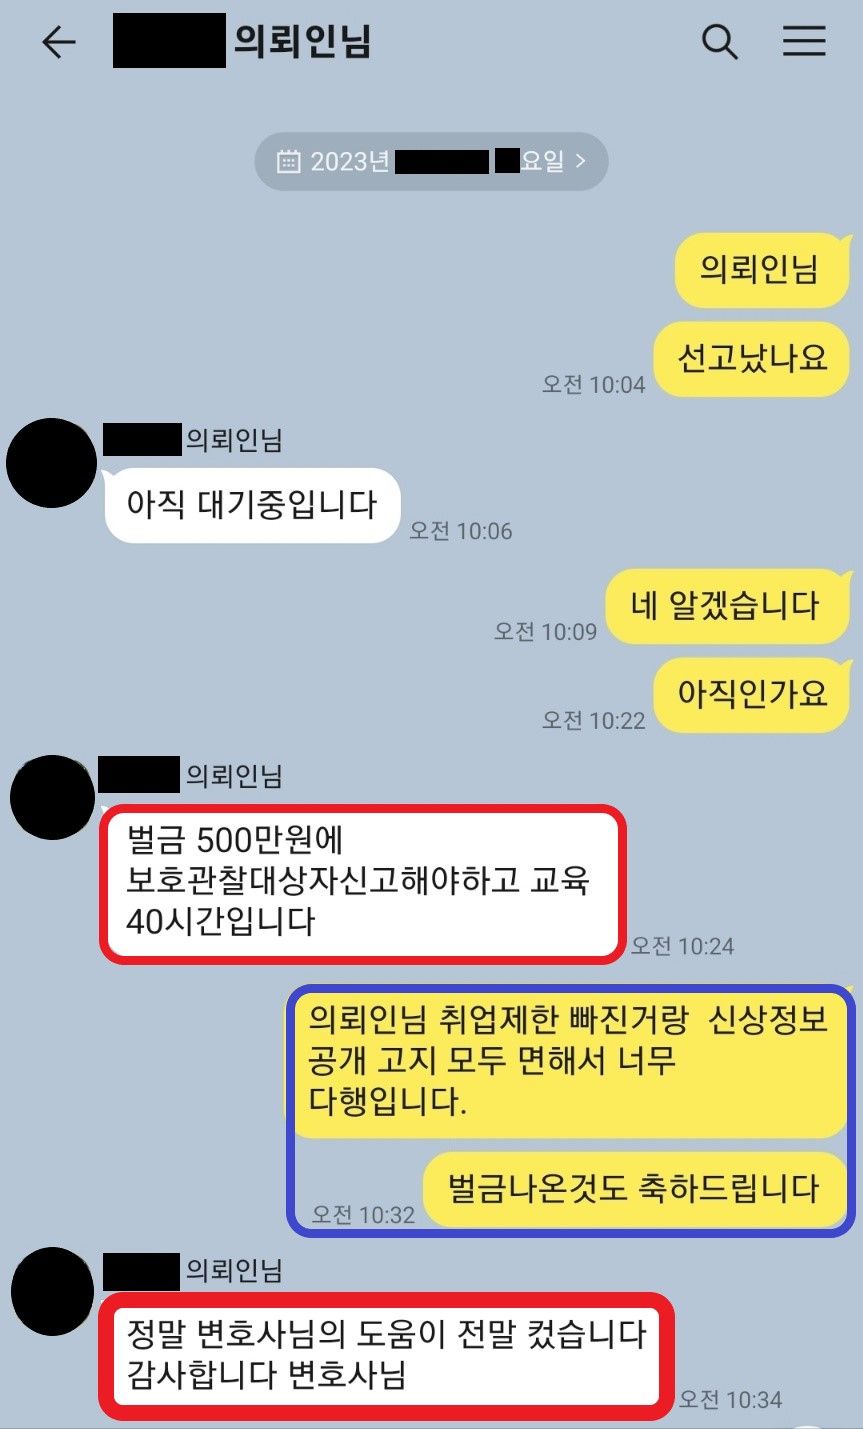The height and width of the screenshot is (1429, 863).
Task: Select the '선고났나요' message bubble
Action: pyautogui.click(x=752, y=359)
